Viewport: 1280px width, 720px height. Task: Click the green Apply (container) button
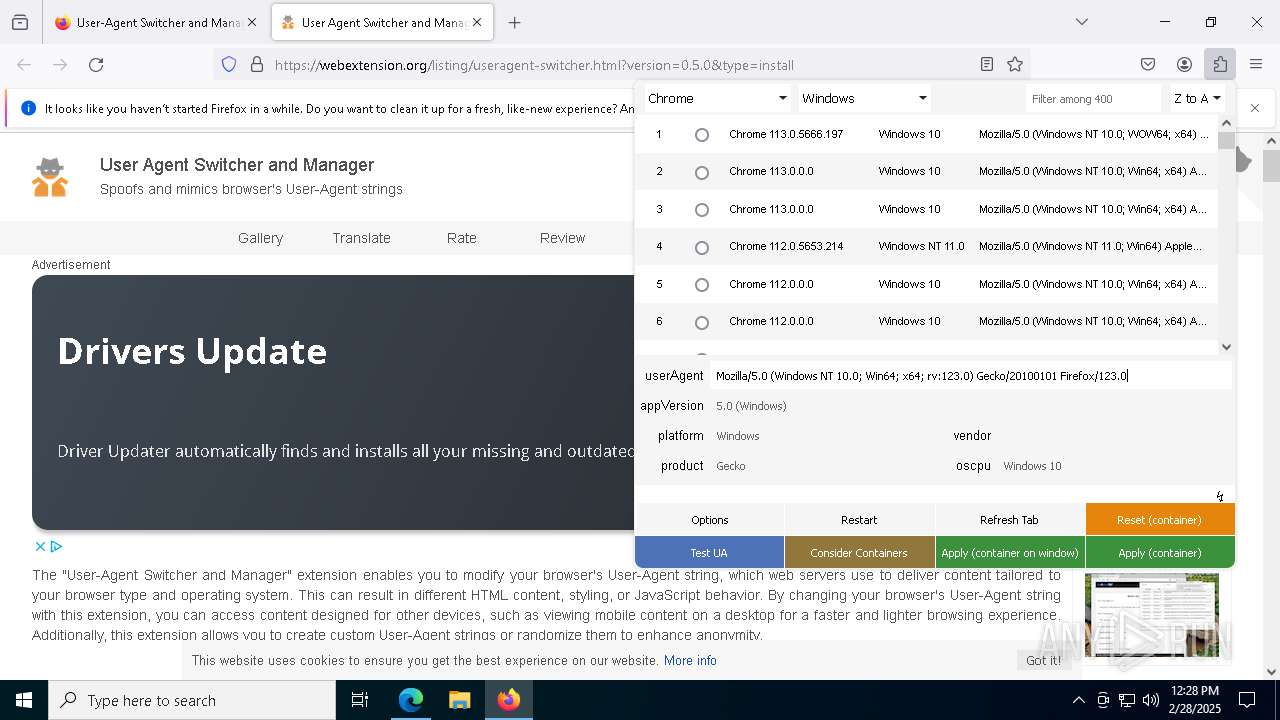1160,552
